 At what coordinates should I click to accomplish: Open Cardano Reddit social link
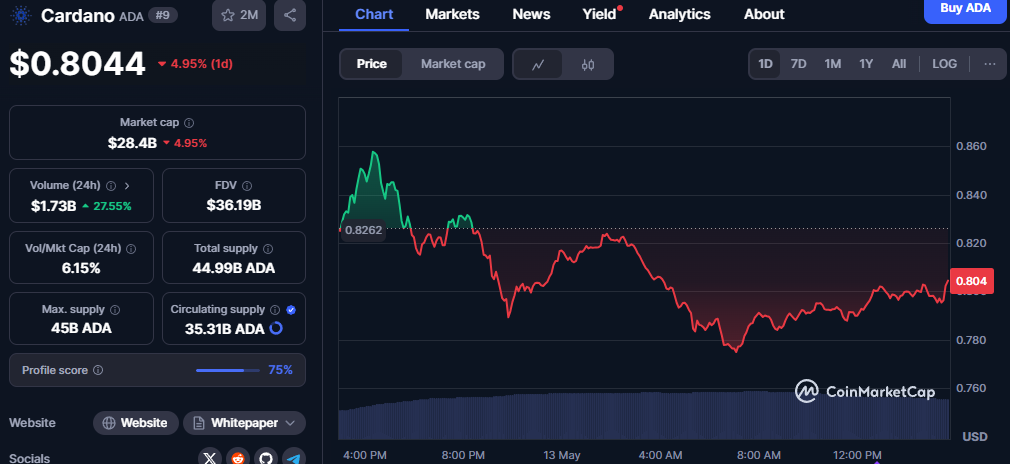point(238,458)
